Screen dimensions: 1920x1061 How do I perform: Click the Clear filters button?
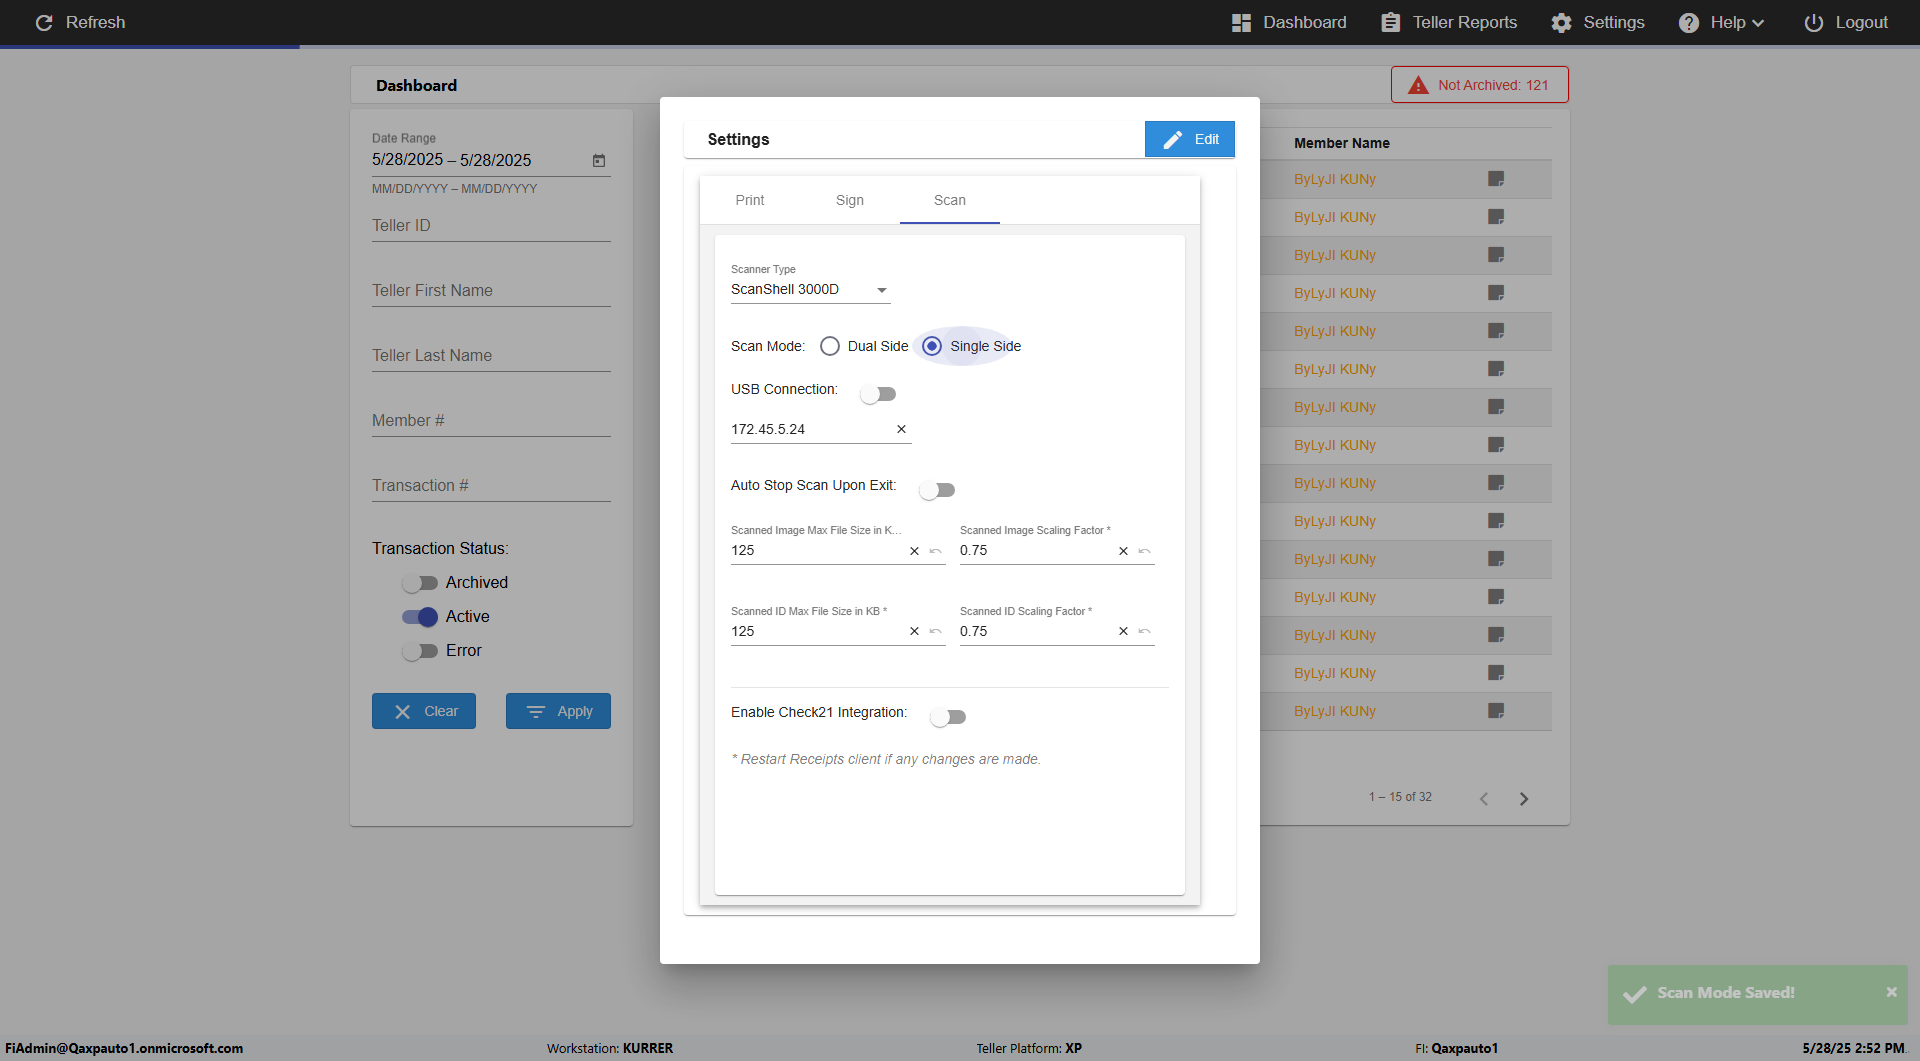pos(424,711)
